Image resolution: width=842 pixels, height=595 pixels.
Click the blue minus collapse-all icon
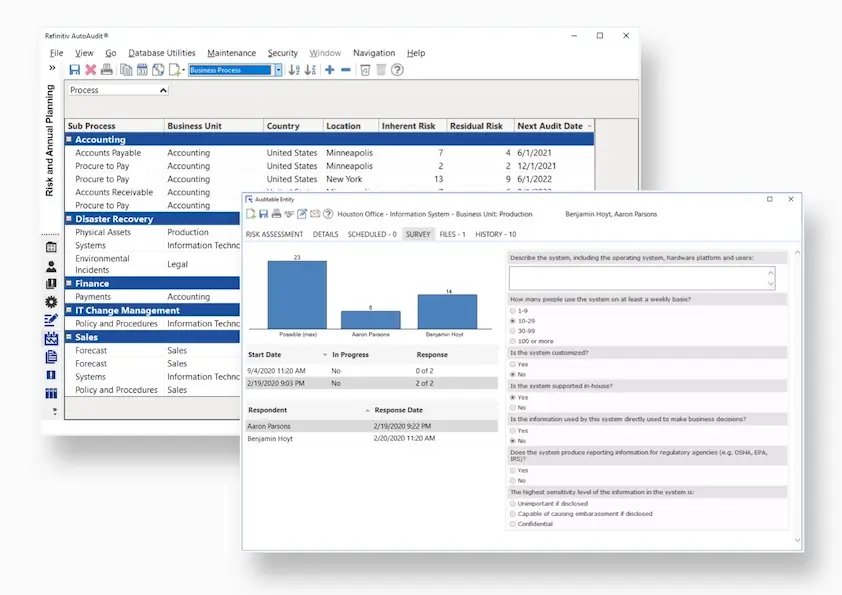point(346,70)
